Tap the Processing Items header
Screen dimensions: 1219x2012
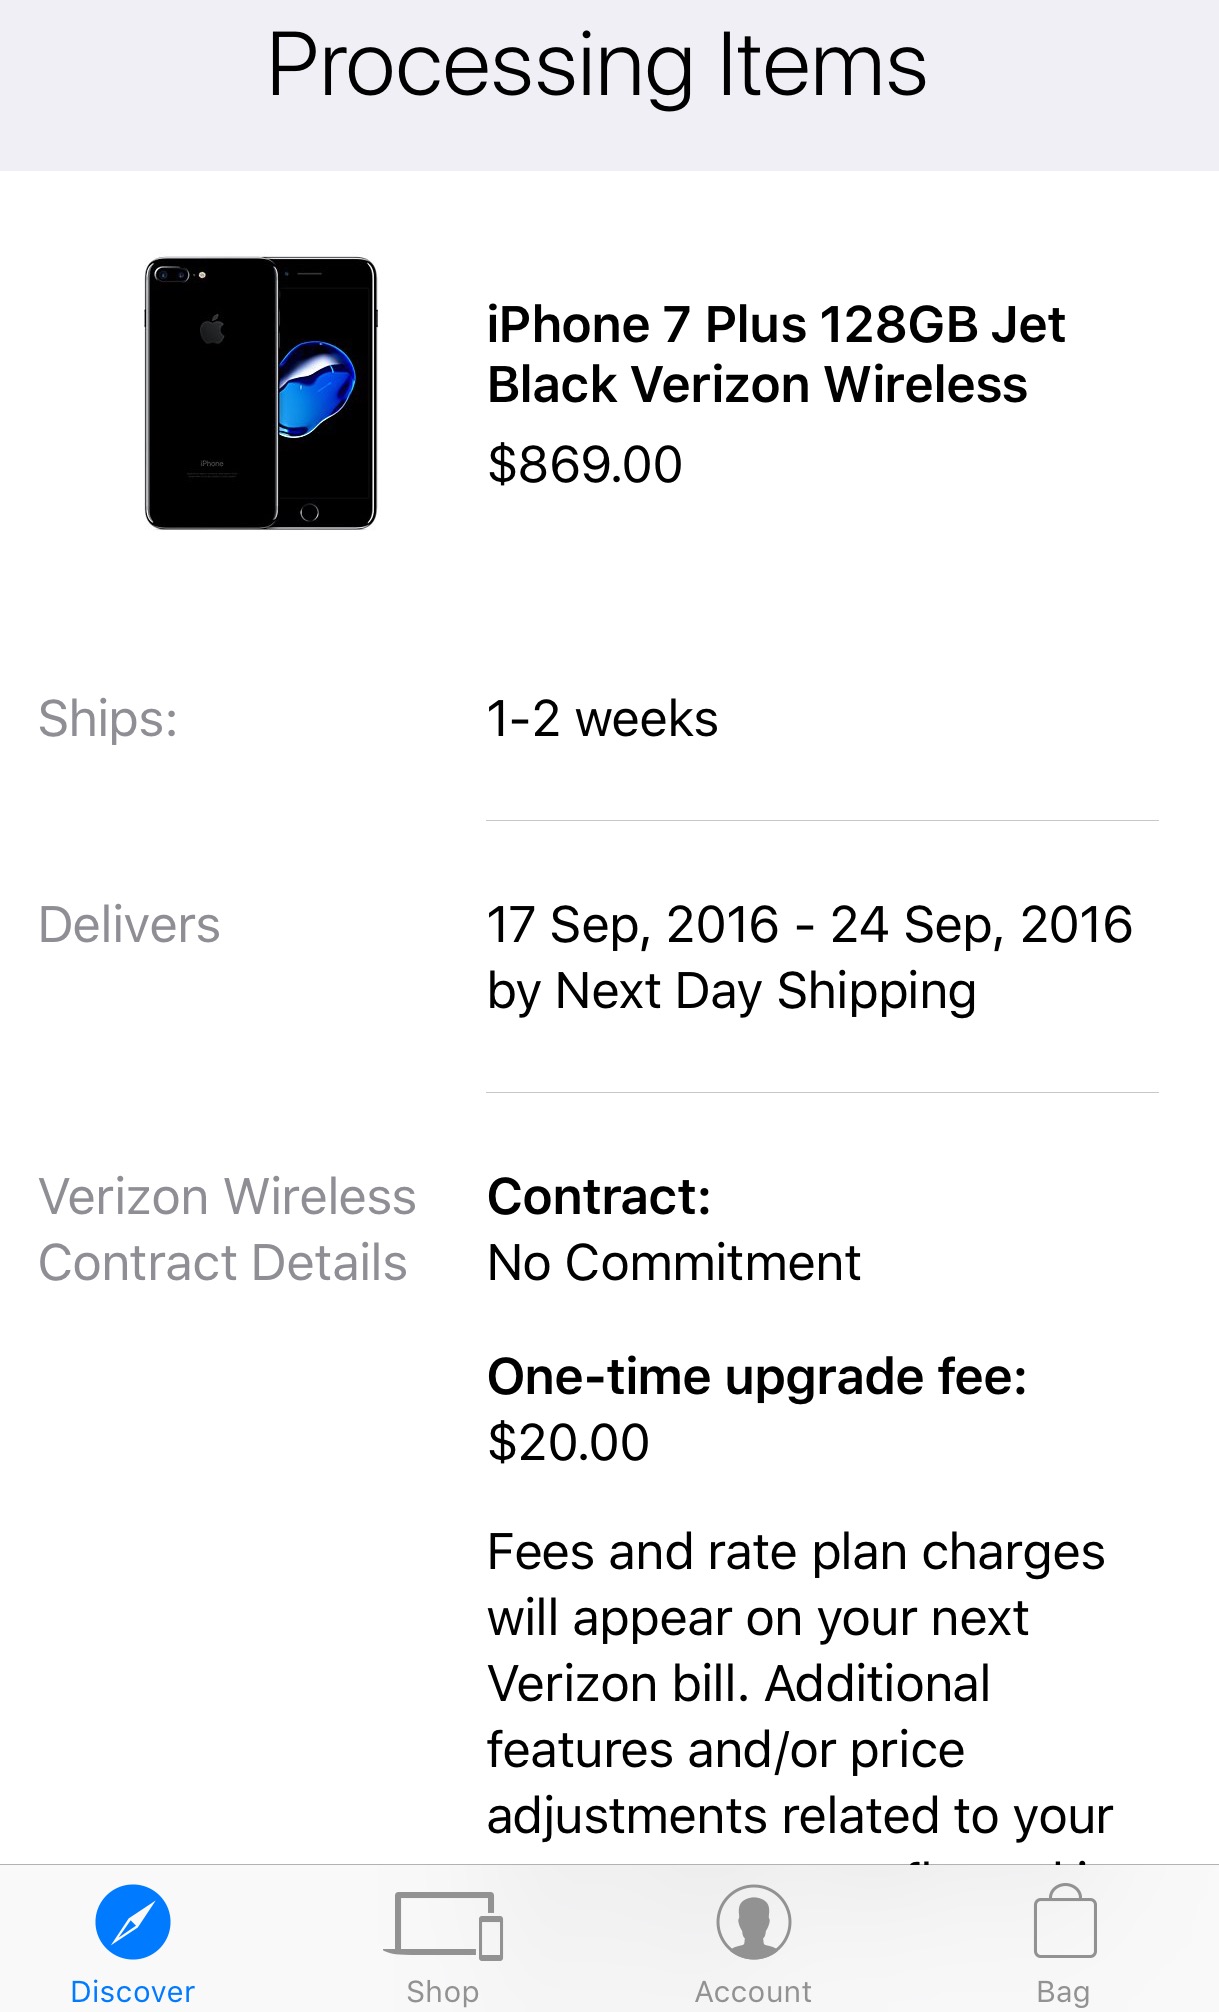pos(597,66)
